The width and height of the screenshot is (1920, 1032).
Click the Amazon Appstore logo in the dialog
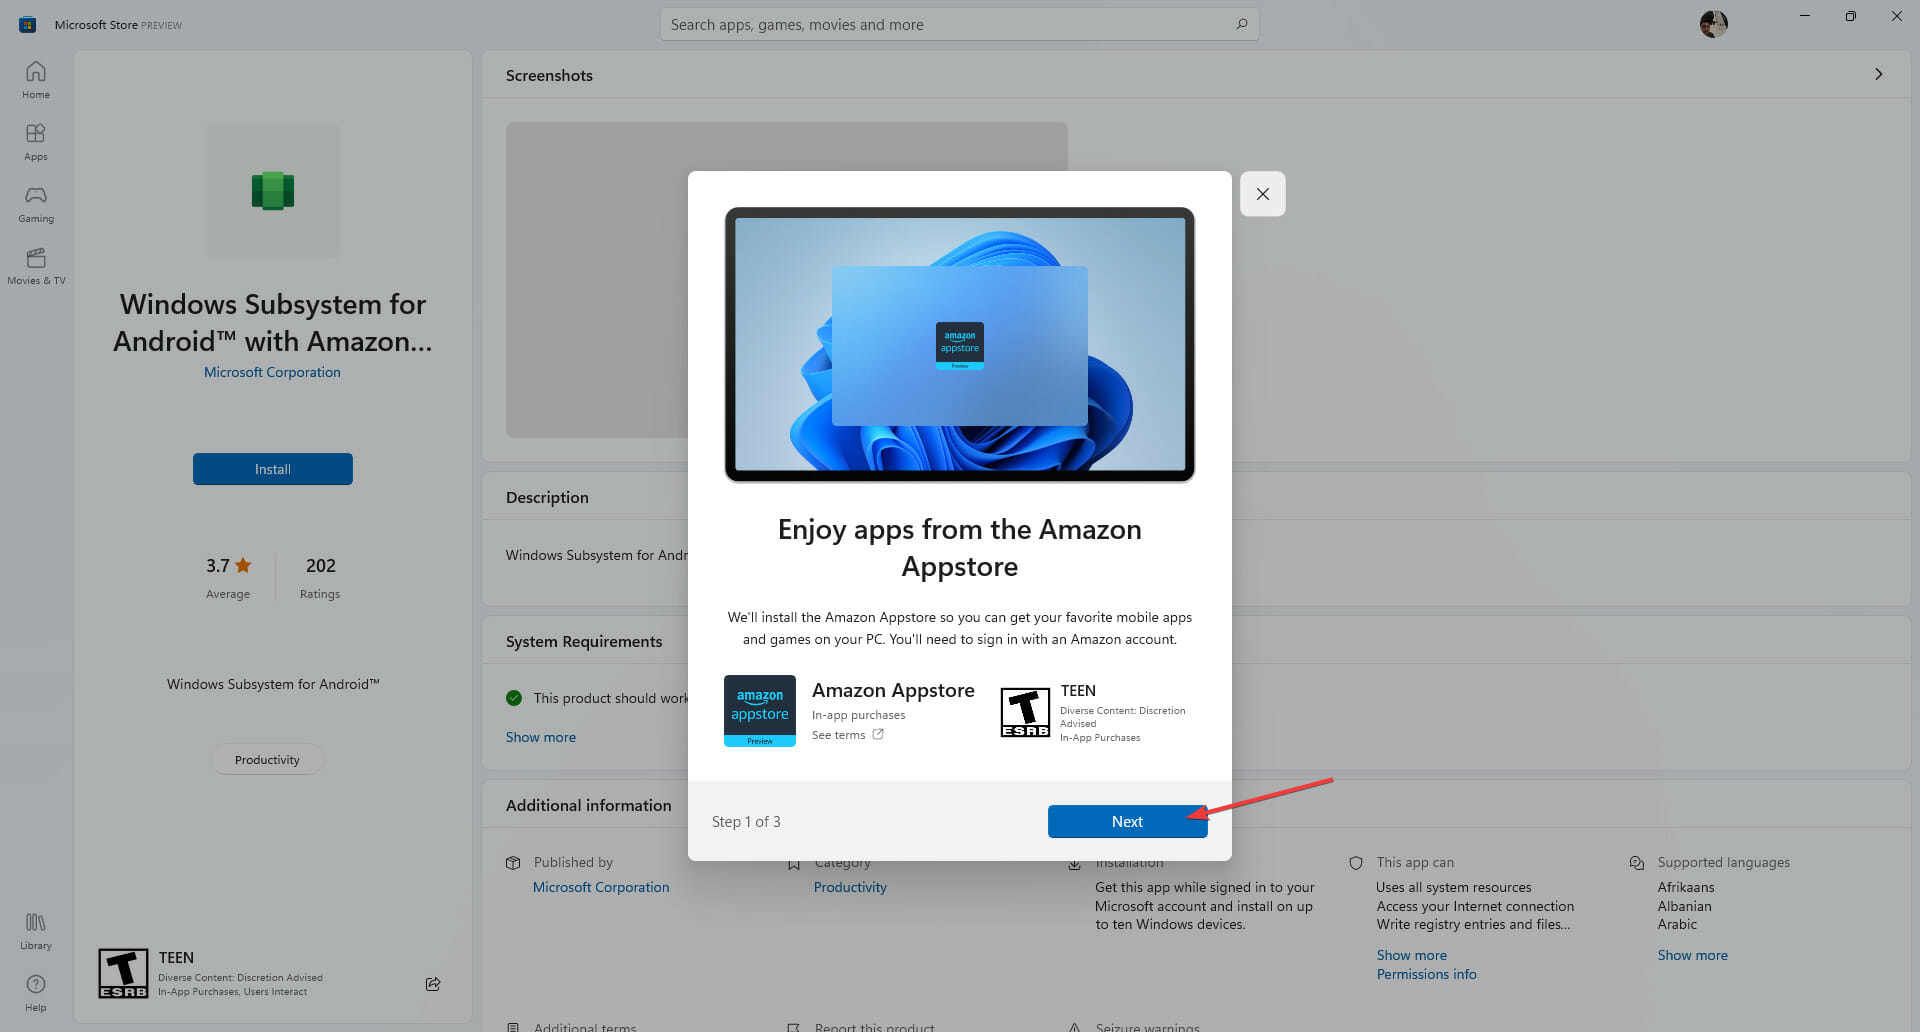pyautogui.click(x=760, y=711)
